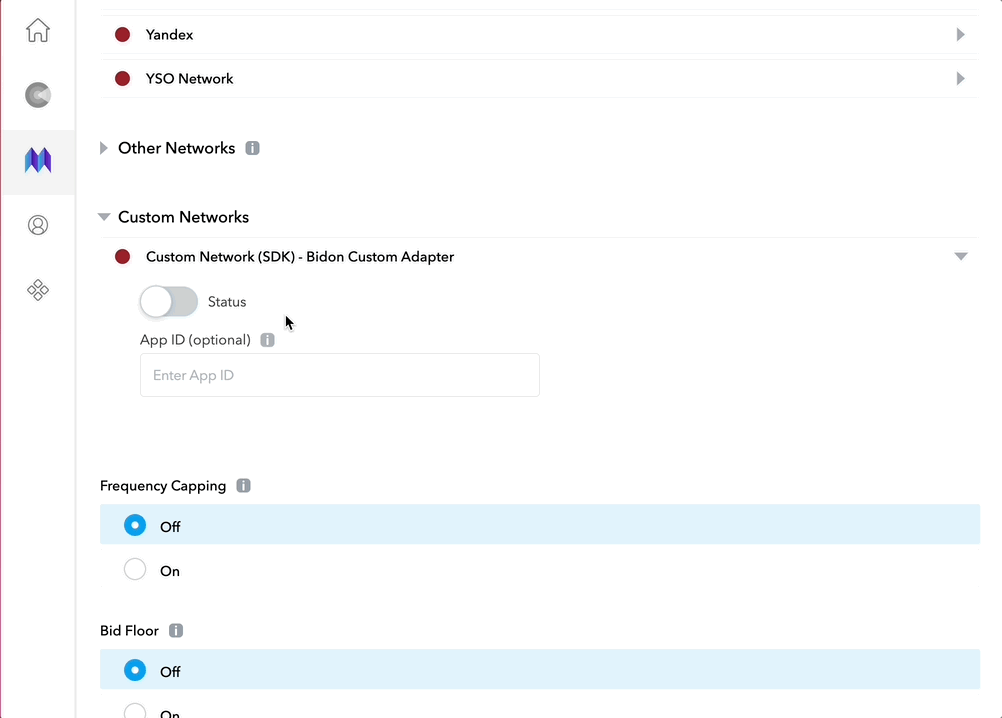Collapse the Bidon Custom Adapter row arrow
1002x718 pixels.
pos(960,257)
